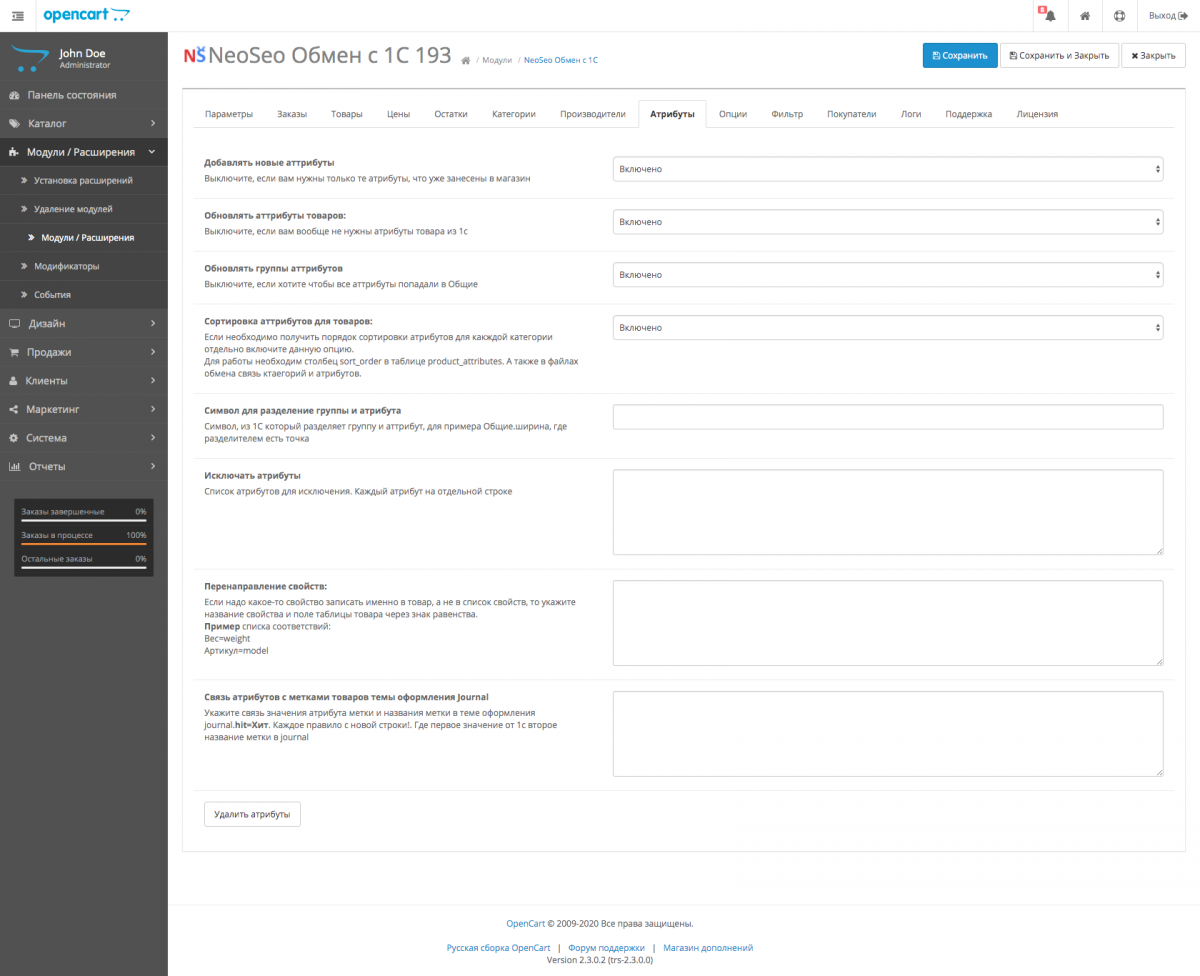Open Форум поддержки footer link
The width and height of the screenshot is (1200, 976).
point(606,948)
